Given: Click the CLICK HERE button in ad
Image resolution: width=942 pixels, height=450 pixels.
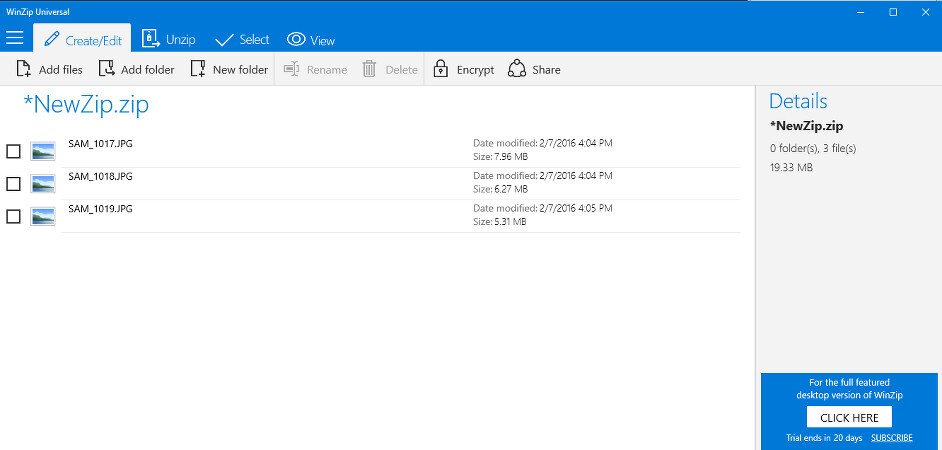Looking at the screenshot, I should (849, 418).
